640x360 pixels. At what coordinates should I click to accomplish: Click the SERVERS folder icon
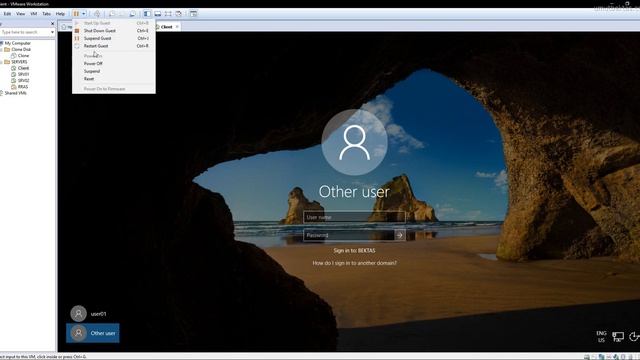tap(7, 62)
